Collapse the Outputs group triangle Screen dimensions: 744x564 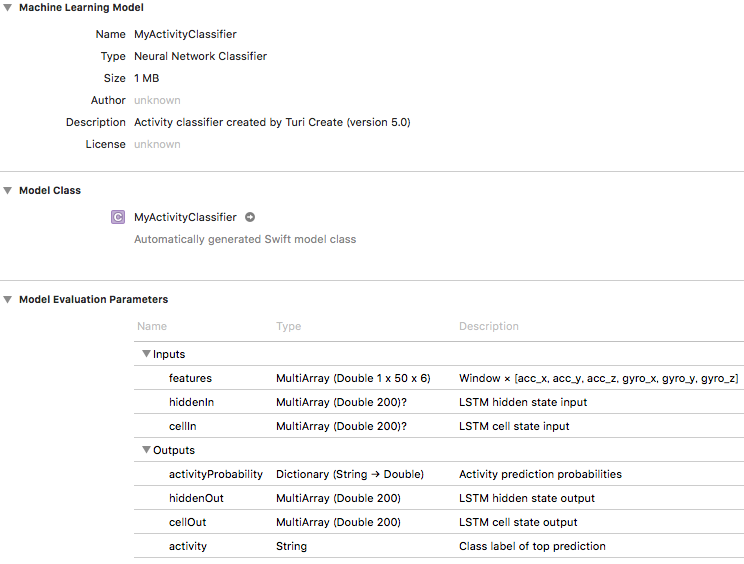146,450
